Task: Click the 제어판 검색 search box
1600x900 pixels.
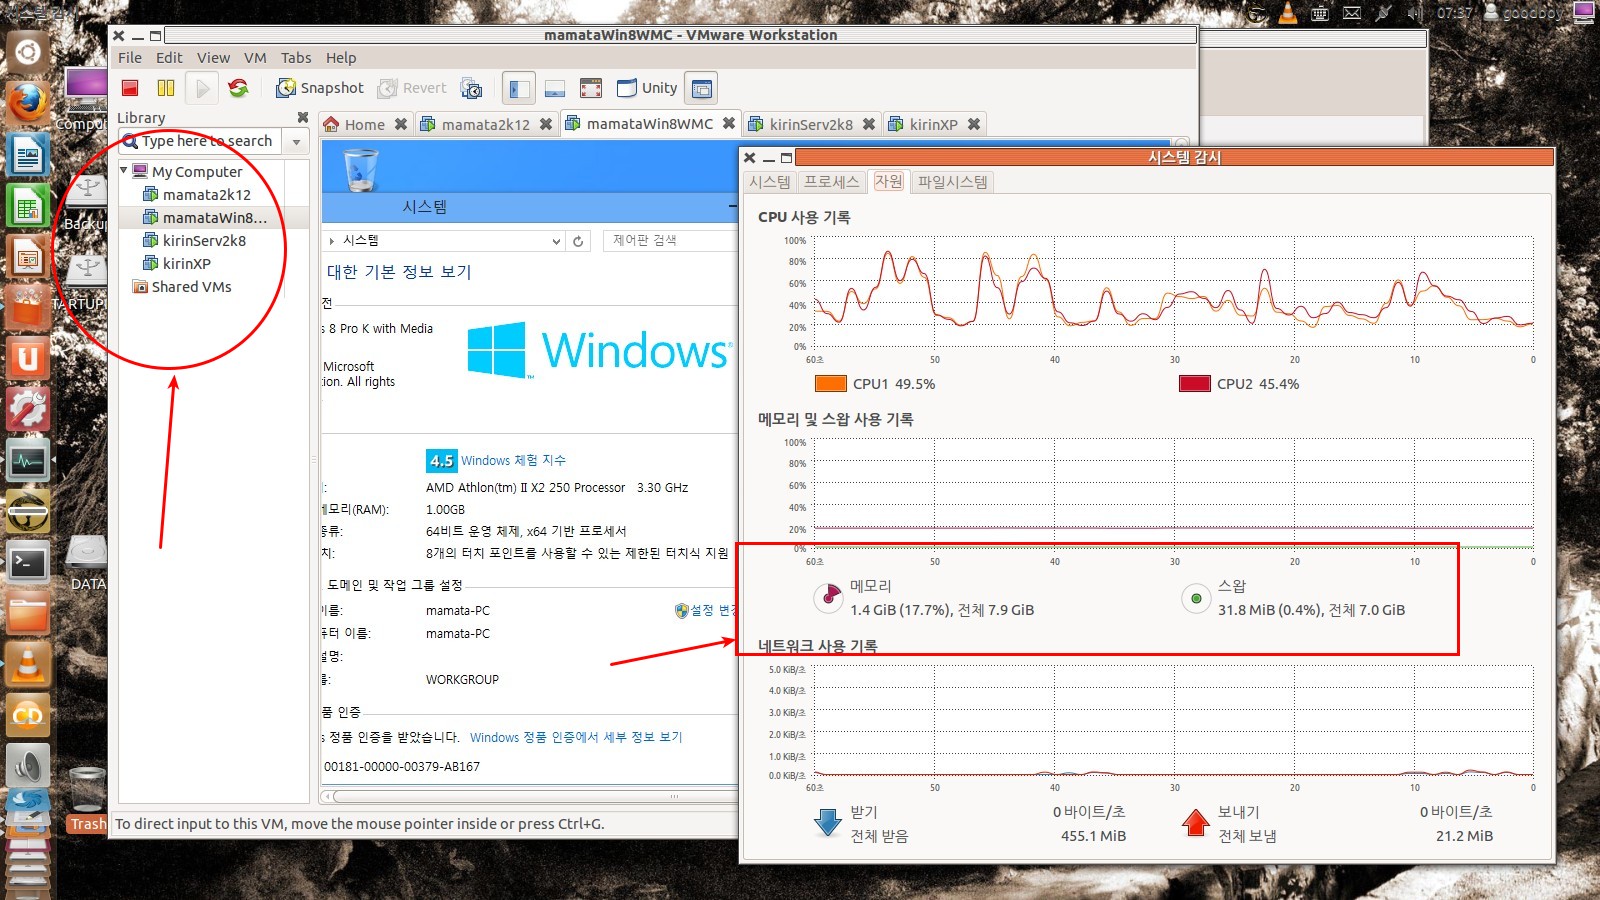Action: click(670, 241)
